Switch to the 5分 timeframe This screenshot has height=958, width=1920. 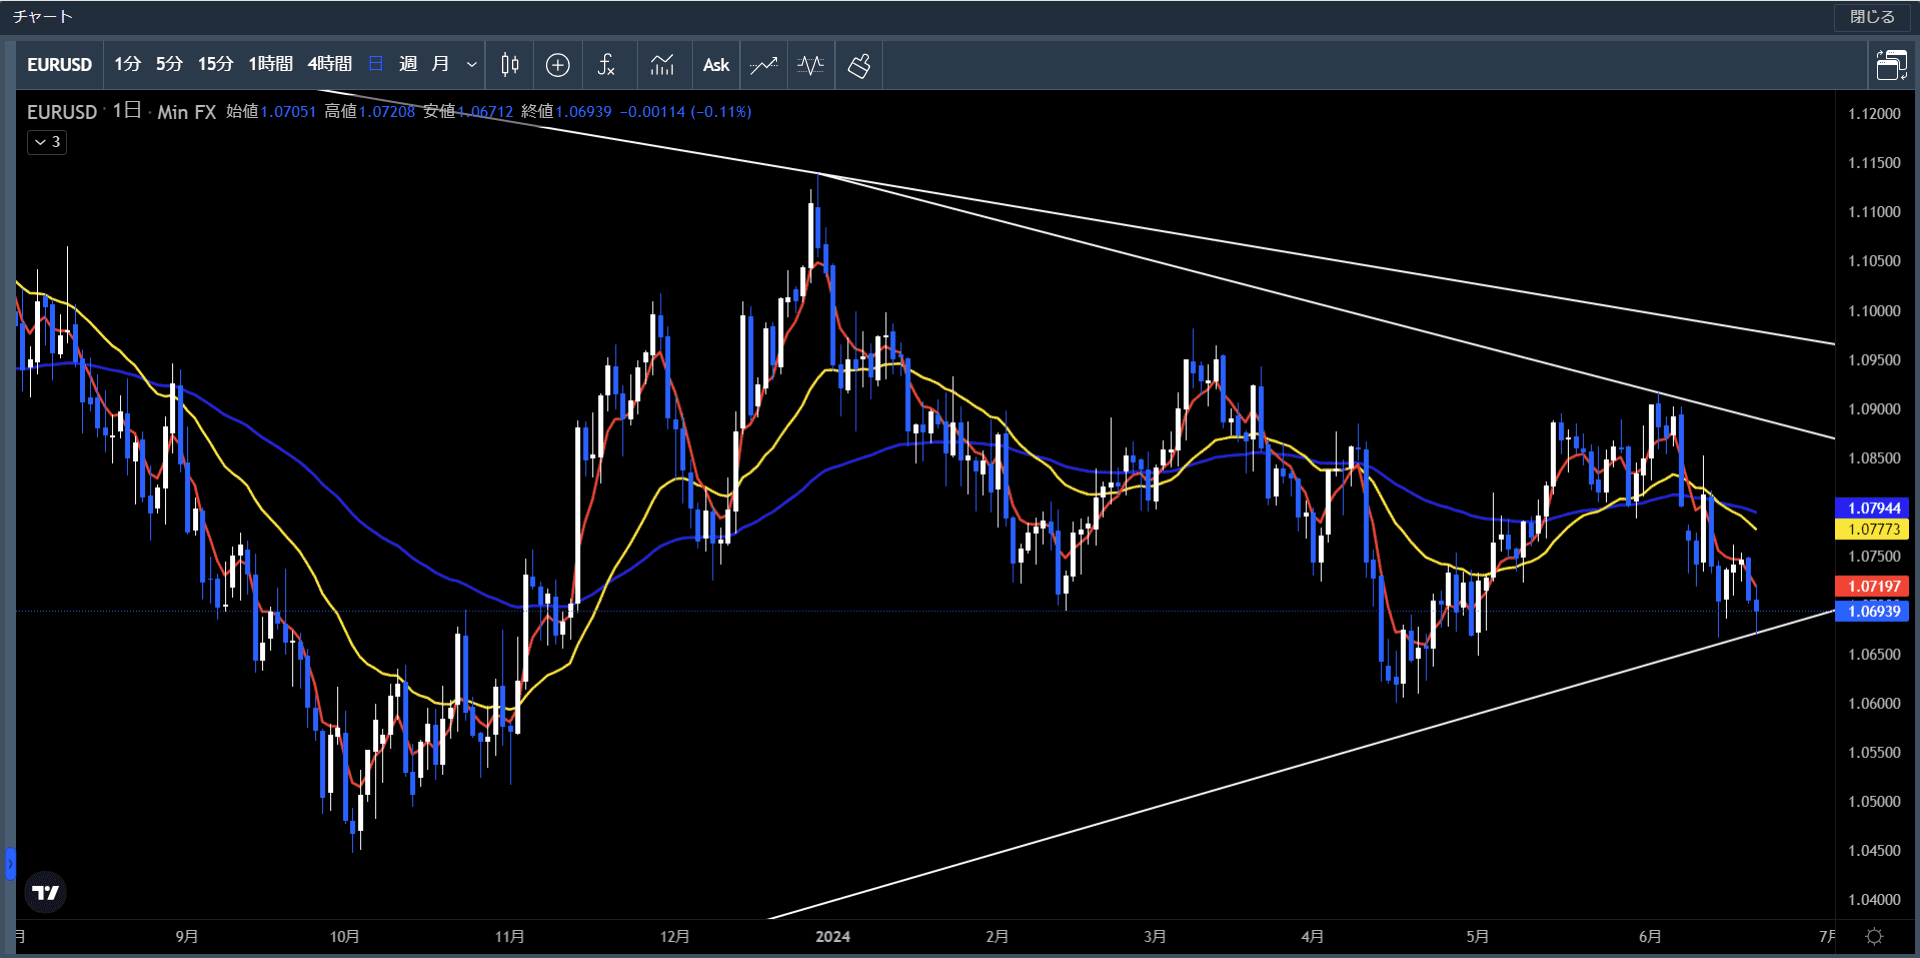[x=169, y=64]
